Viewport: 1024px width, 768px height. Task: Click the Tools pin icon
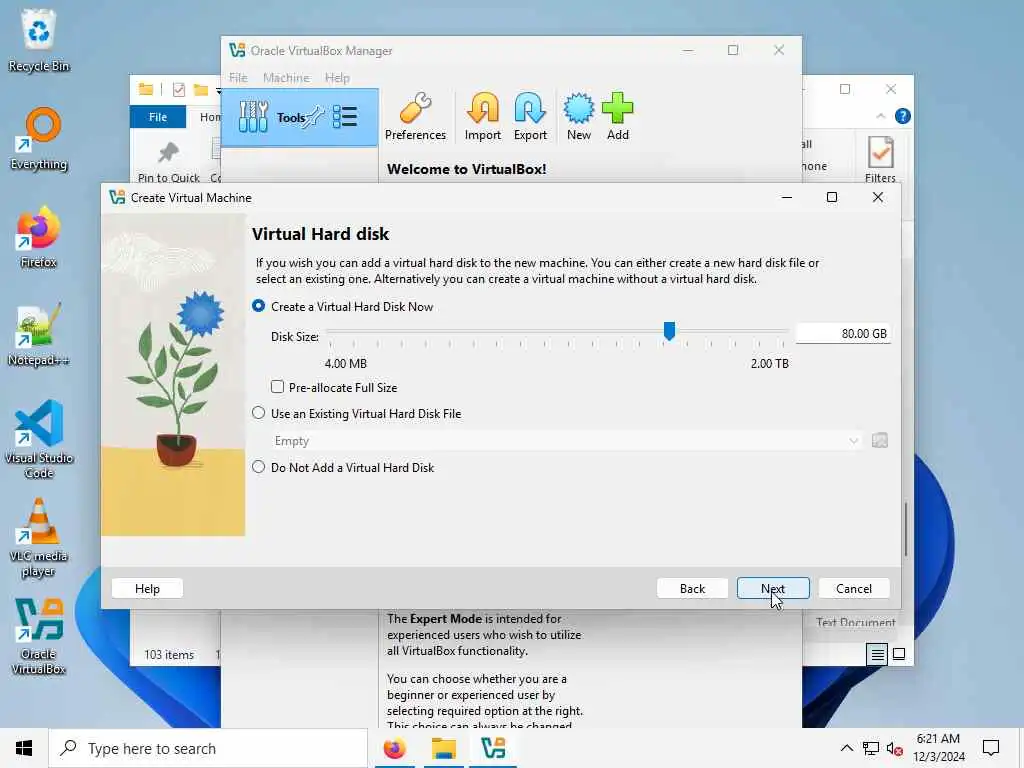[315, 117]
